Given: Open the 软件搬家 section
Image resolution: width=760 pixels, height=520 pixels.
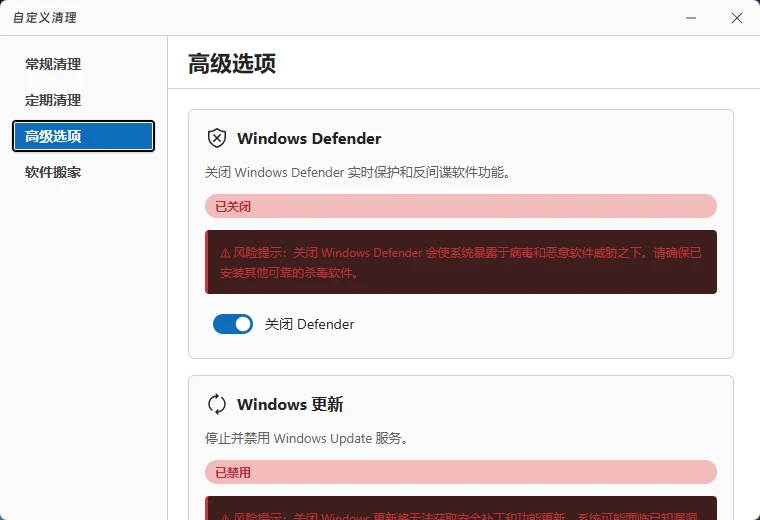Looking at the screenshot, I should click(83, 172).
